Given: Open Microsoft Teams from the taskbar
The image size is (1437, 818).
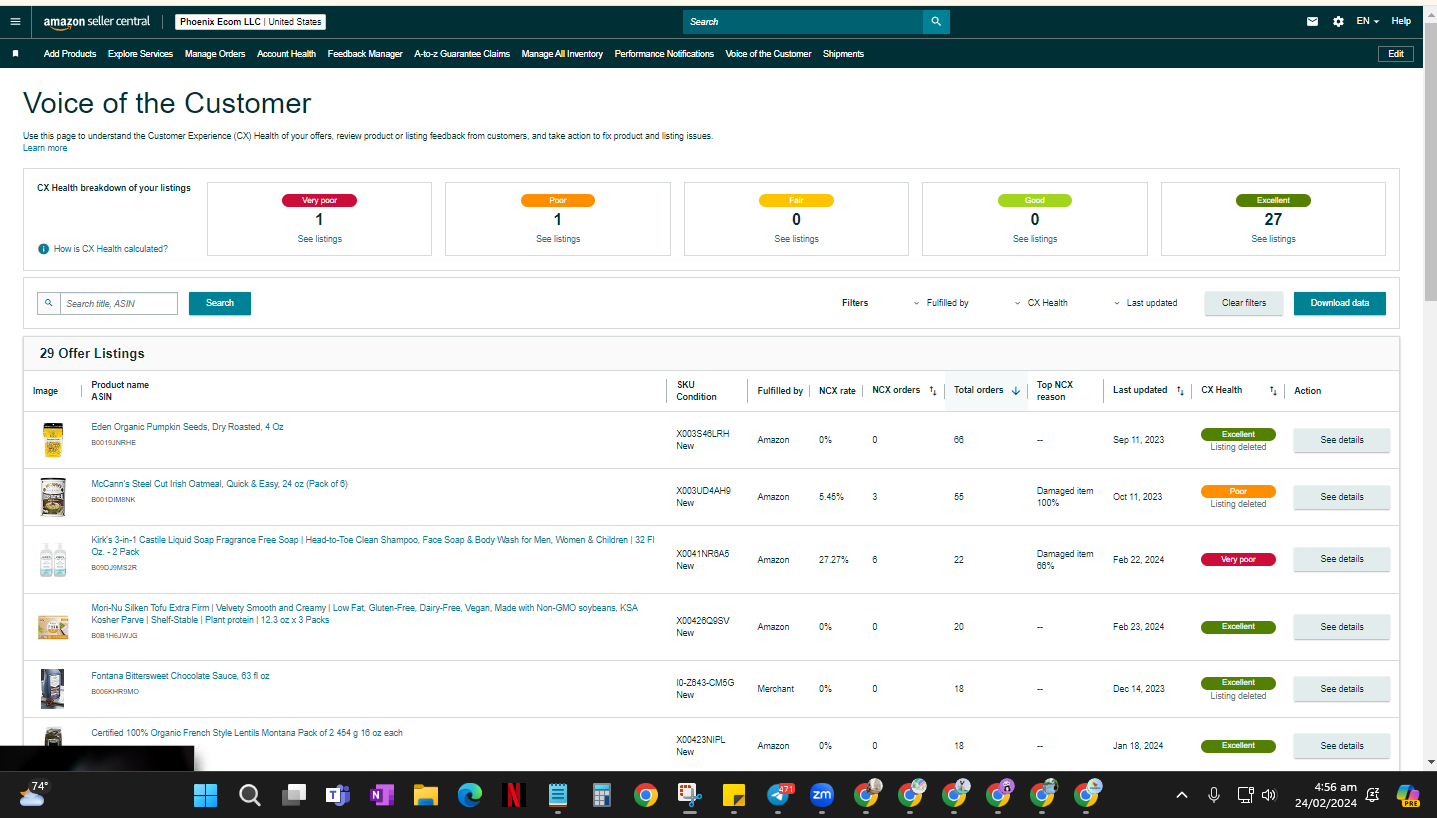Looking at the screenshot, I should pos(337,796).
